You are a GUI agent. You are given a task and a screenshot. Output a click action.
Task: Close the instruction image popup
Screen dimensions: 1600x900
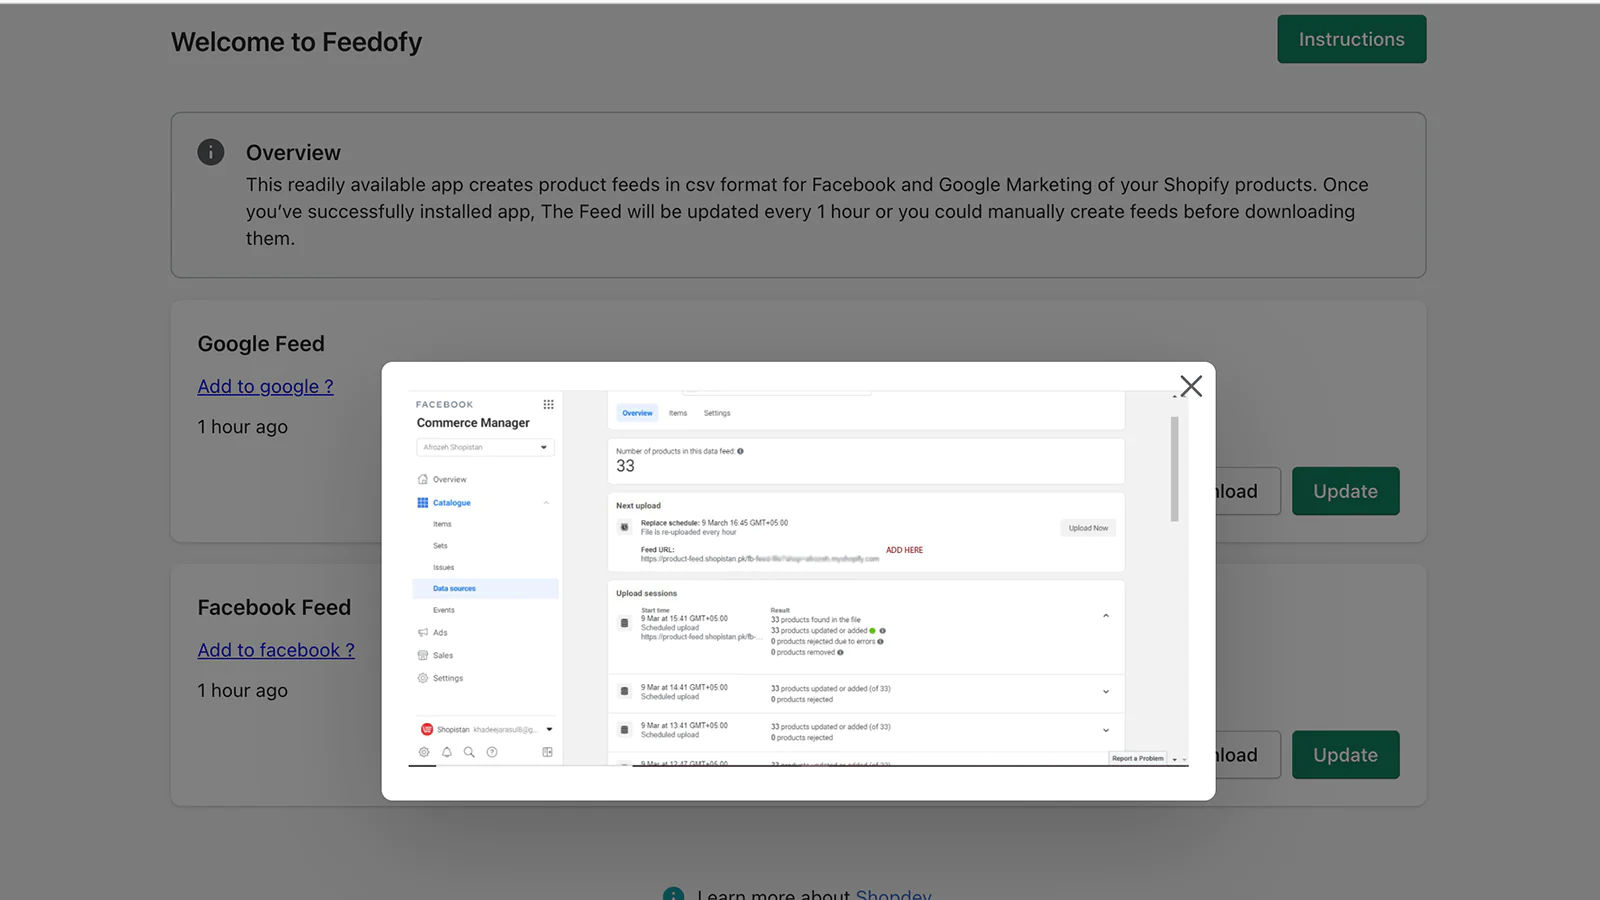coord(1190,386)
